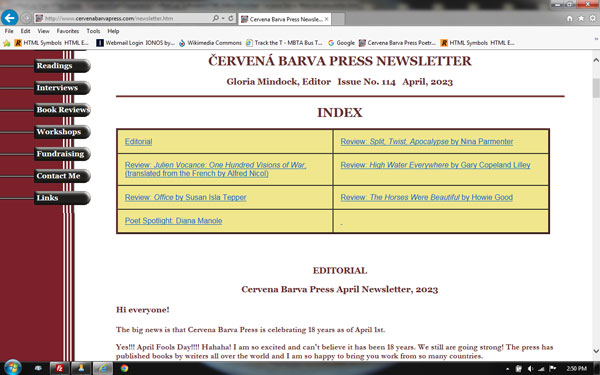
Task: Click the add to favorites bar star icon
Action: point(7,43)
